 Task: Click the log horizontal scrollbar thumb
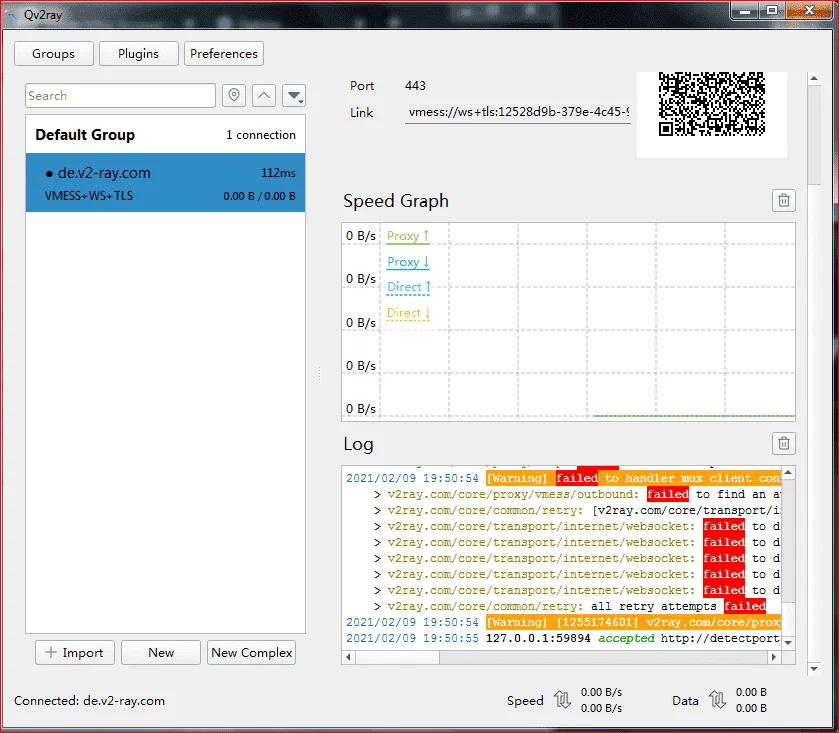(x=398, y=657)
